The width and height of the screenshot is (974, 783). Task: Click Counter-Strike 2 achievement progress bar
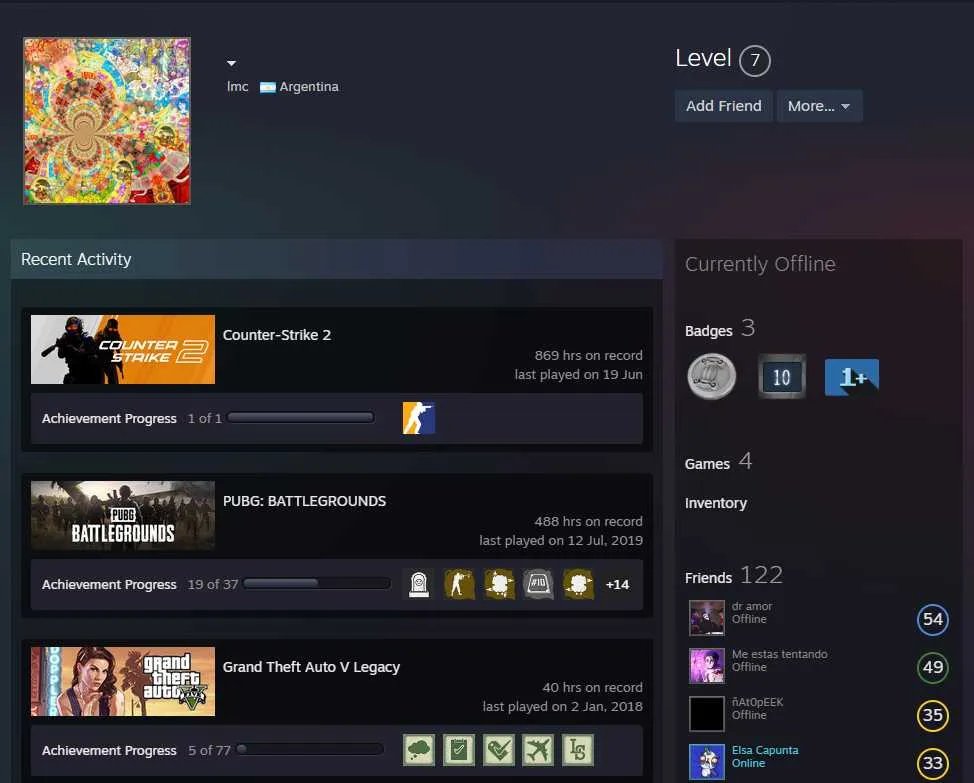(301, 418)
